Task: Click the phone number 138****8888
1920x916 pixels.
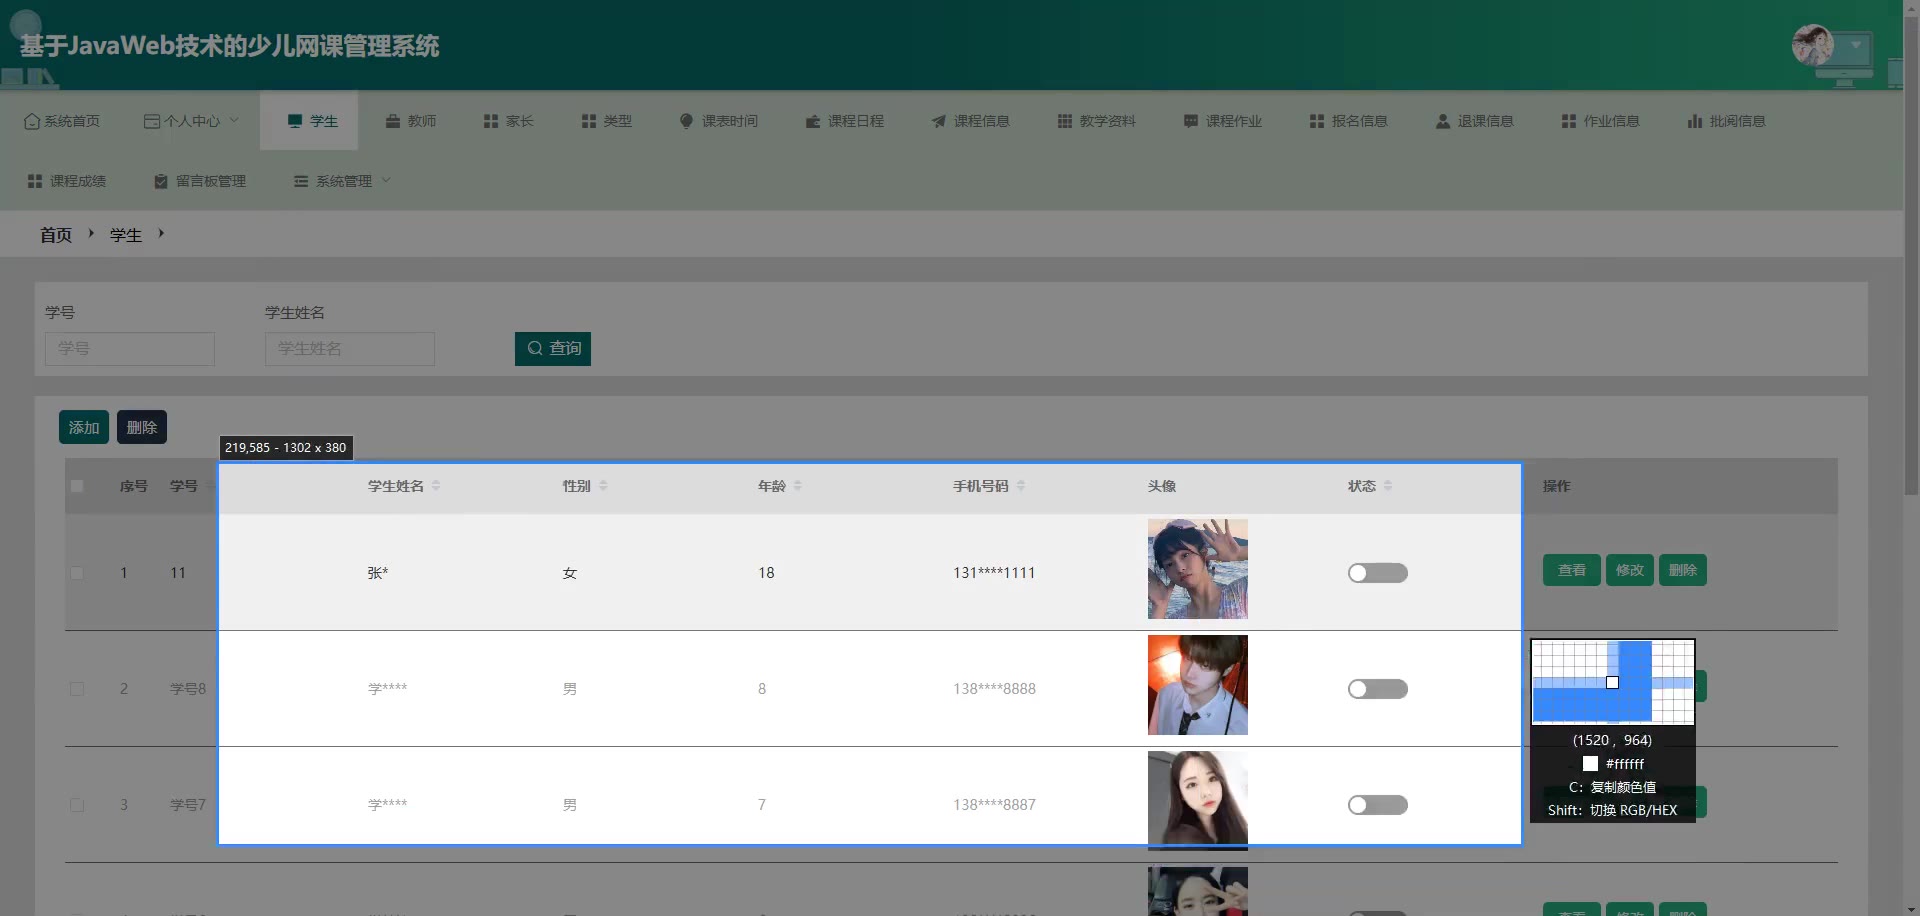Action: pos(994,689)
